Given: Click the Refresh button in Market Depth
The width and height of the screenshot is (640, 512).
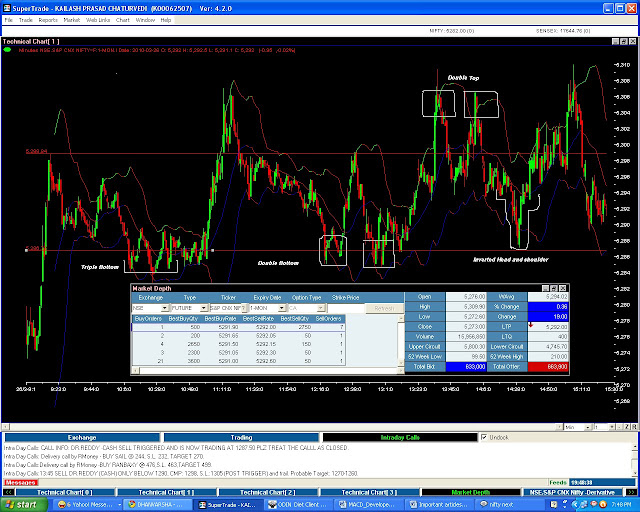Looking at the screenshot, I should point(384,308).
